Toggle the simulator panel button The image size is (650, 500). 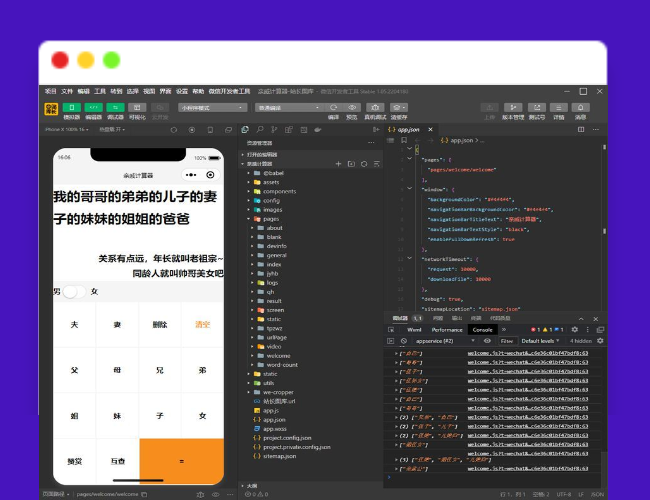[72, 107]
